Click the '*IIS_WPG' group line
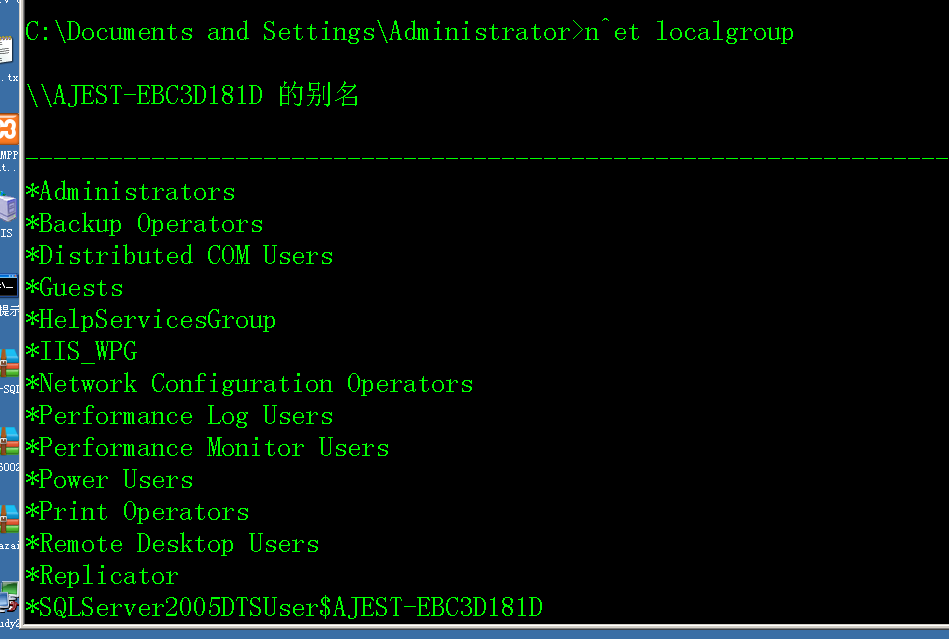This screenshot has height=639, width=949. [82, 352]
